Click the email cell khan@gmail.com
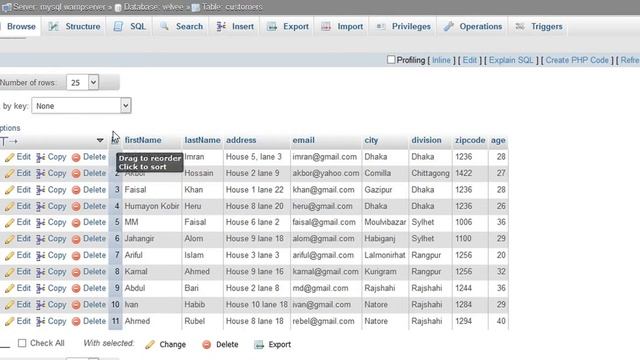640x360 pixels. tap(323, 189)
